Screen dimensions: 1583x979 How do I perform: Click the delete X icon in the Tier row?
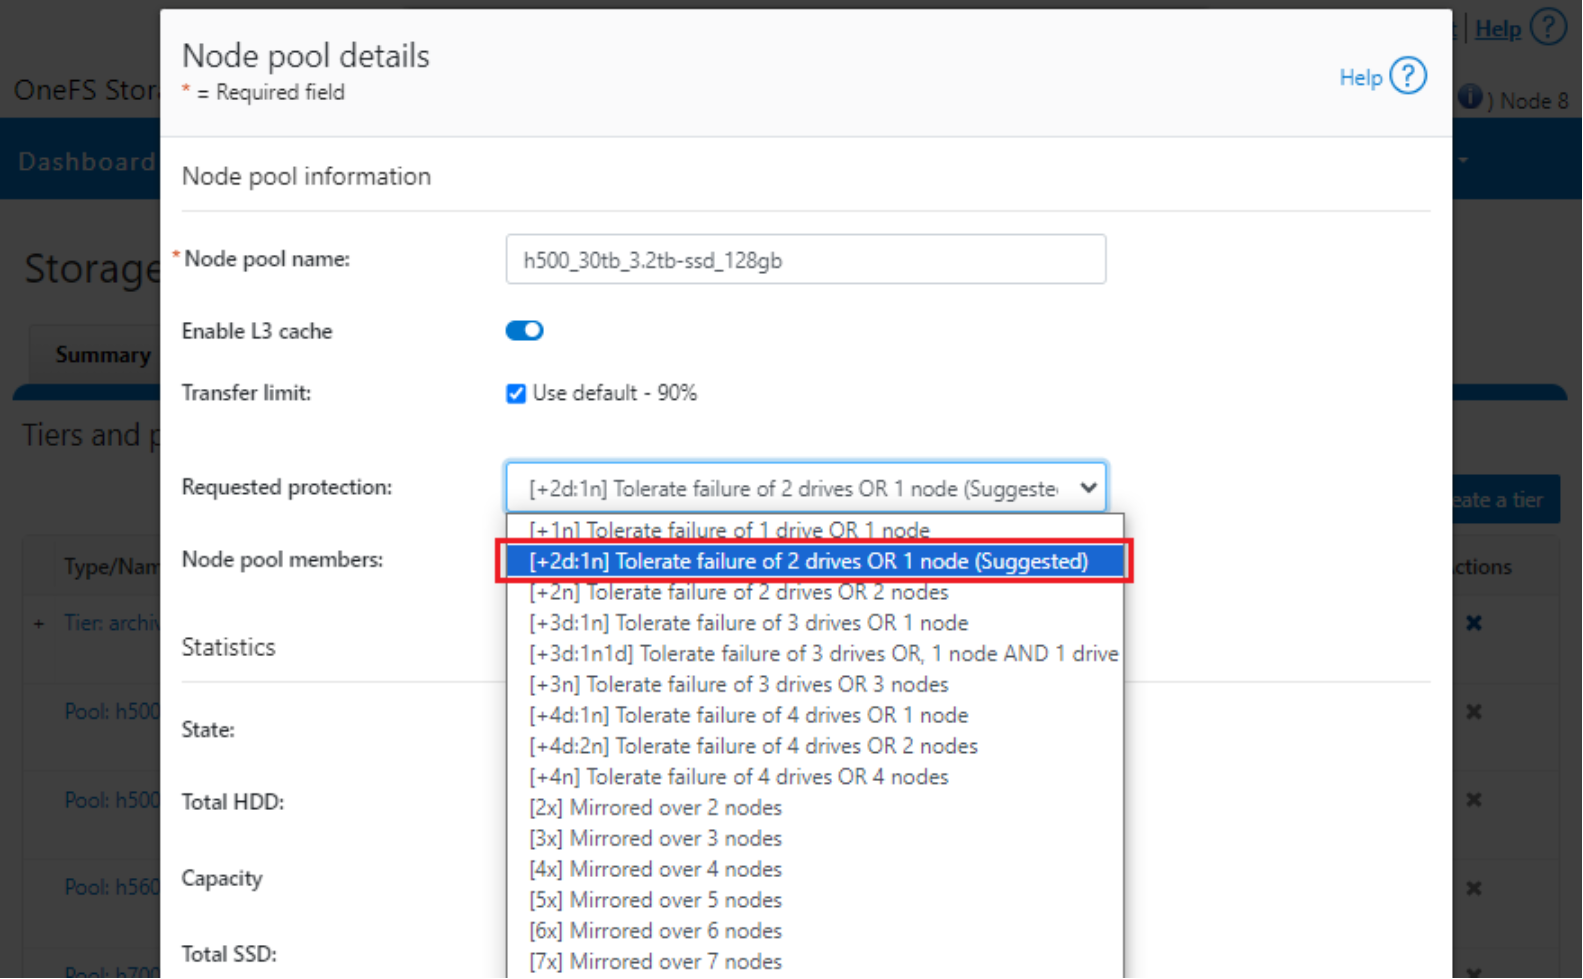1474,623
